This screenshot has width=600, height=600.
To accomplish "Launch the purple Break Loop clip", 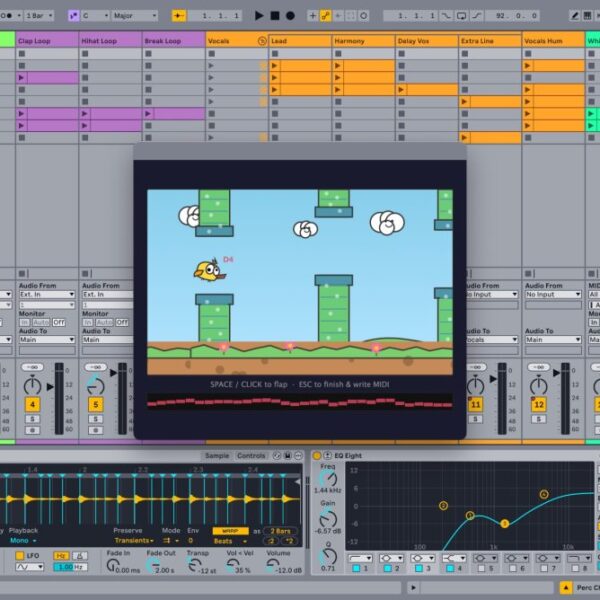I will pos(148,114).
